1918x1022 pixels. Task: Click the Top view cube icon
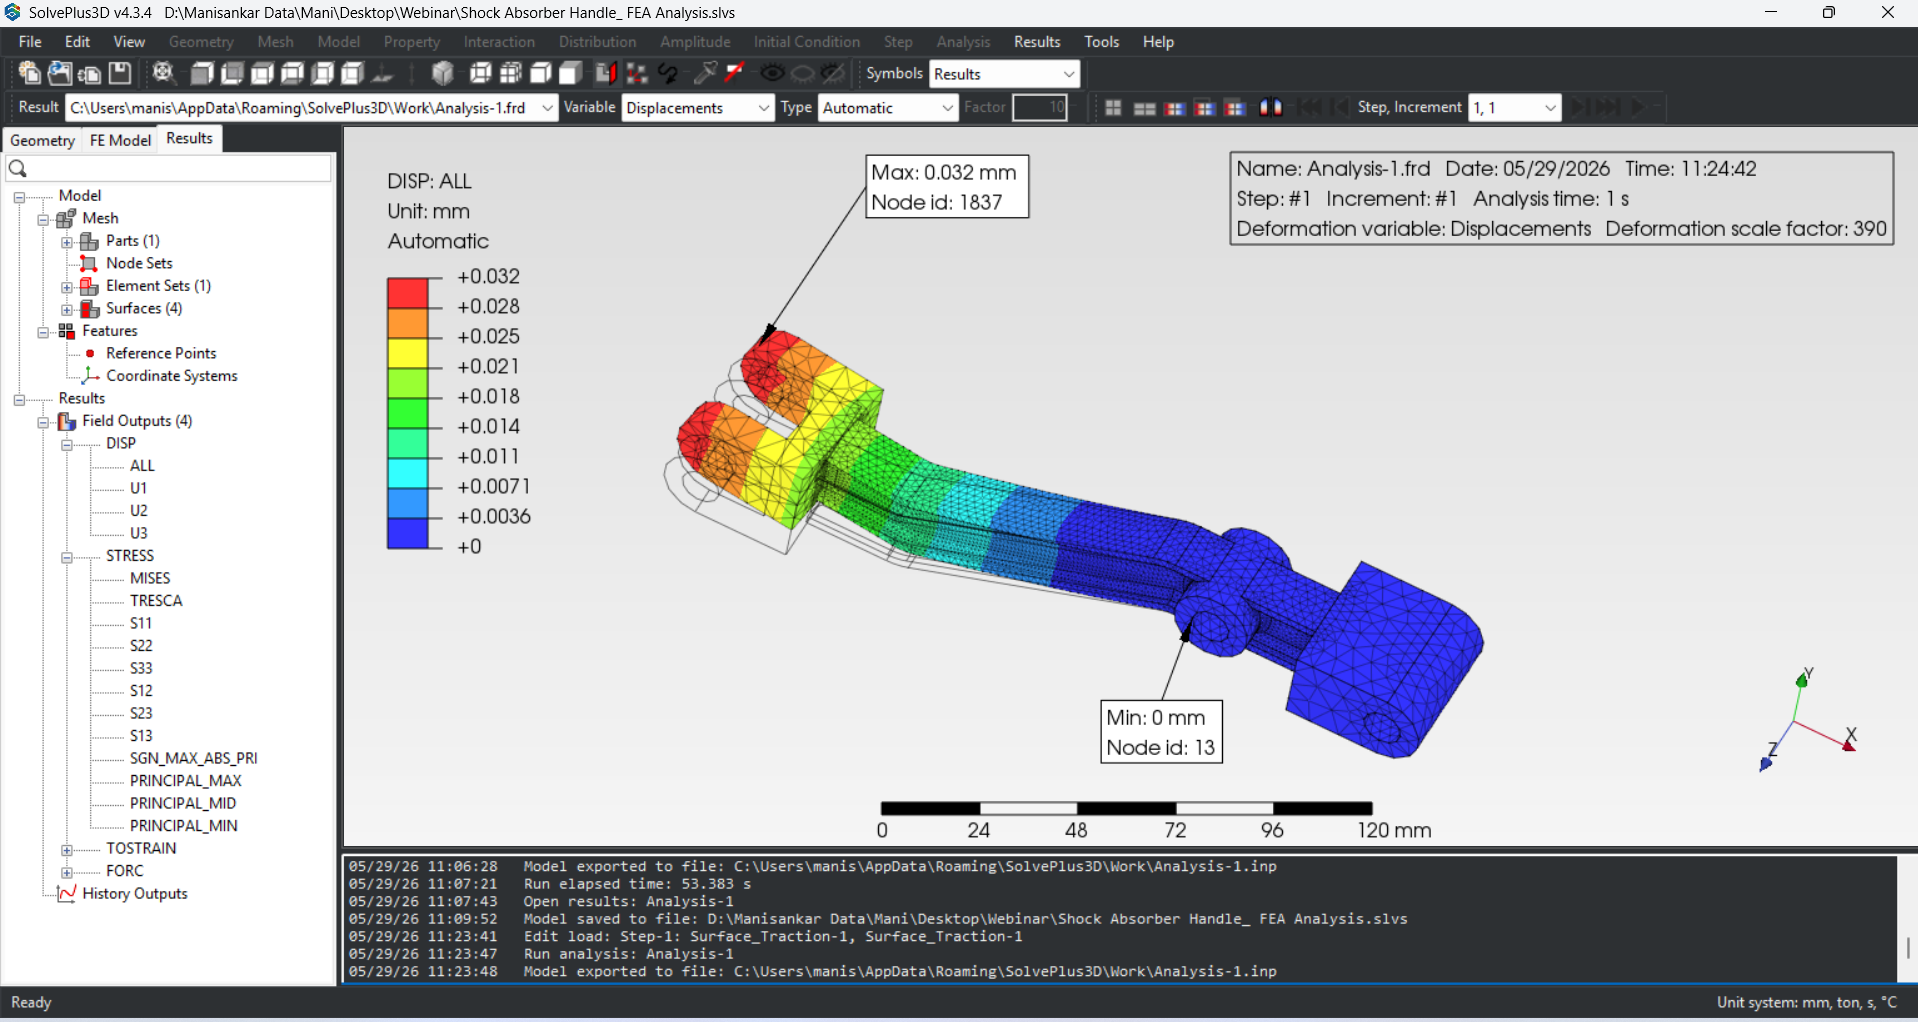pyautogui.click(x=262, y=73)
